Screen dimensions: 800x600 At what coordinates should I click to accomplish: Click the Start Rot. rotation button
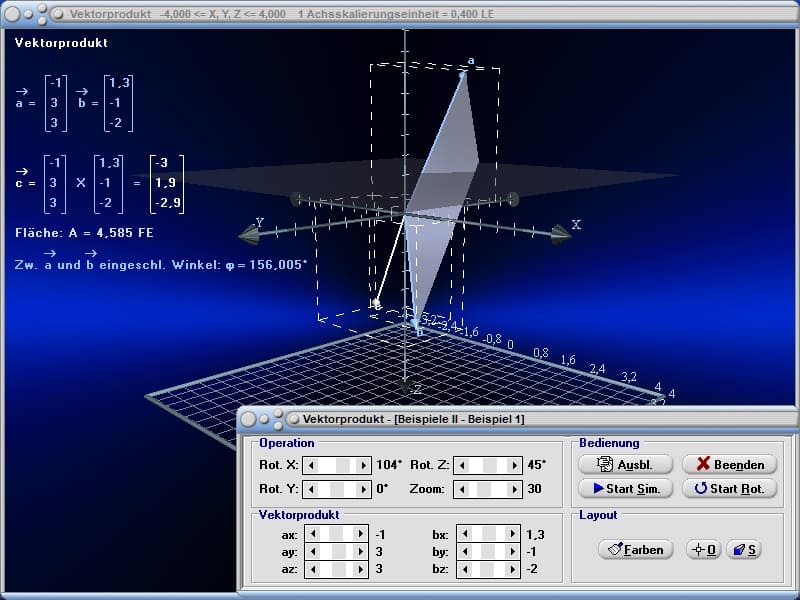coord(729,489)
